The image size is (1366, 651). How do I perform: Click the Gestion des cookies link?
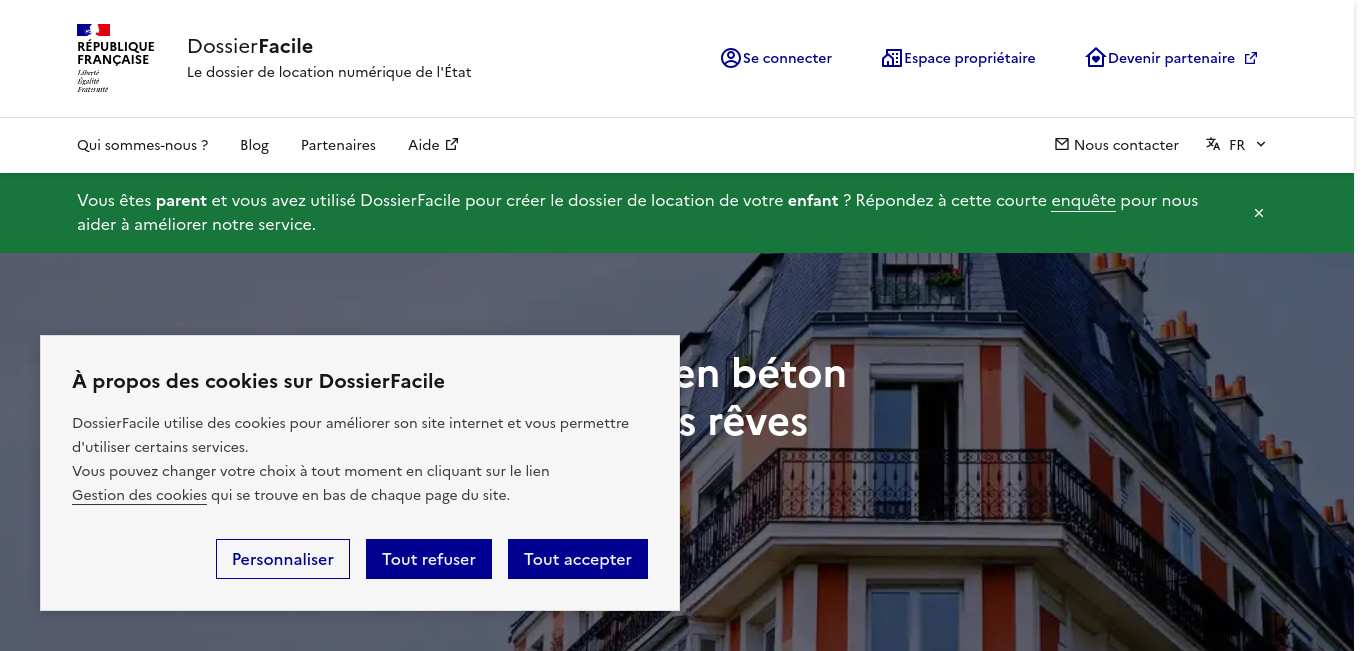tap(140, 495)
